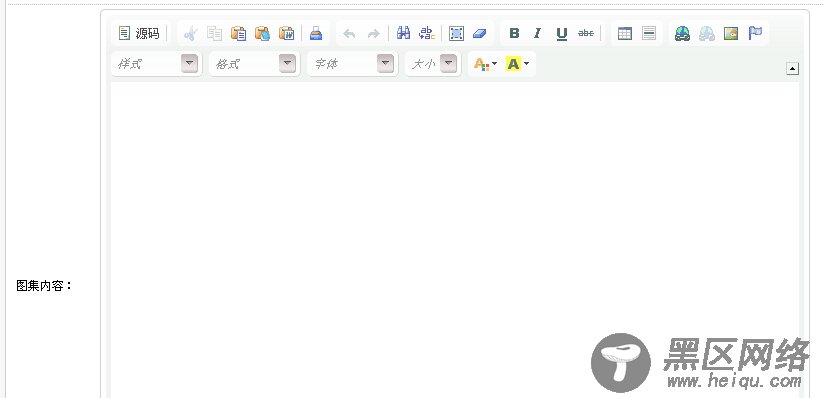
Task: Click the Remove Format eraser icon
Action: point(480,34)
